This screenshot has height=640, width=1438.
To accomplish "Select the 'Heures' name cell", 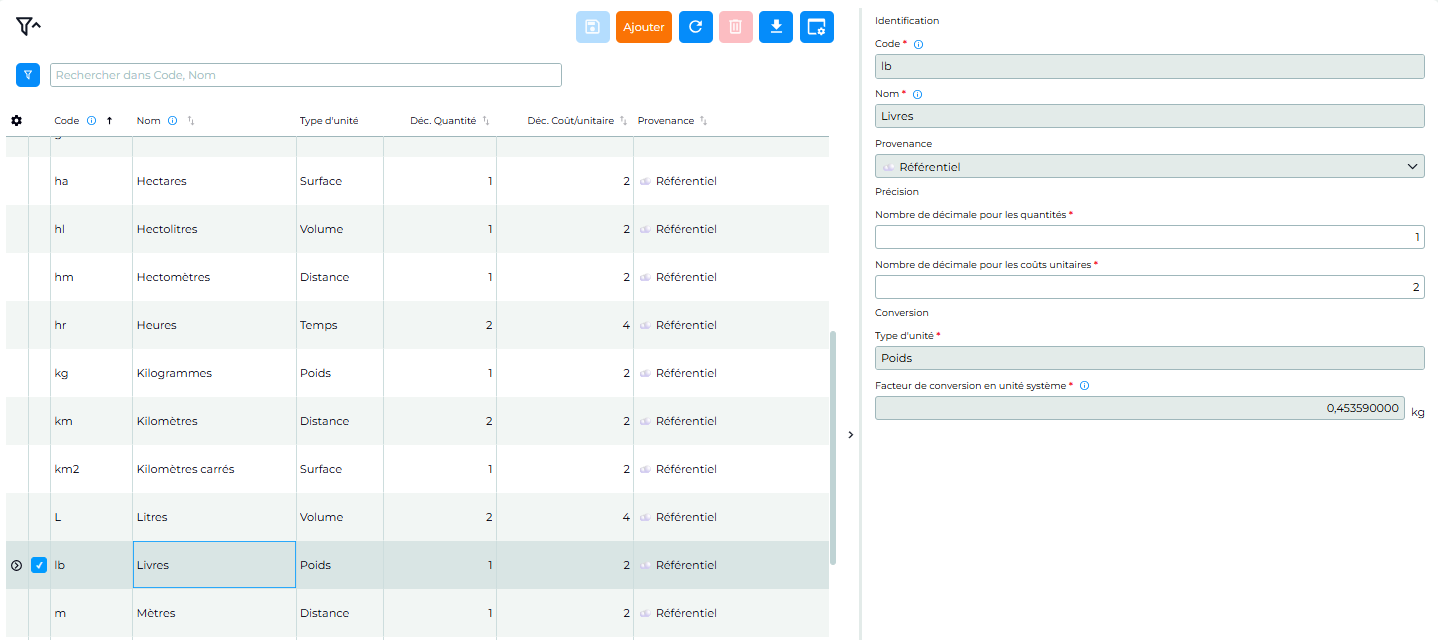I will [215, 325].
